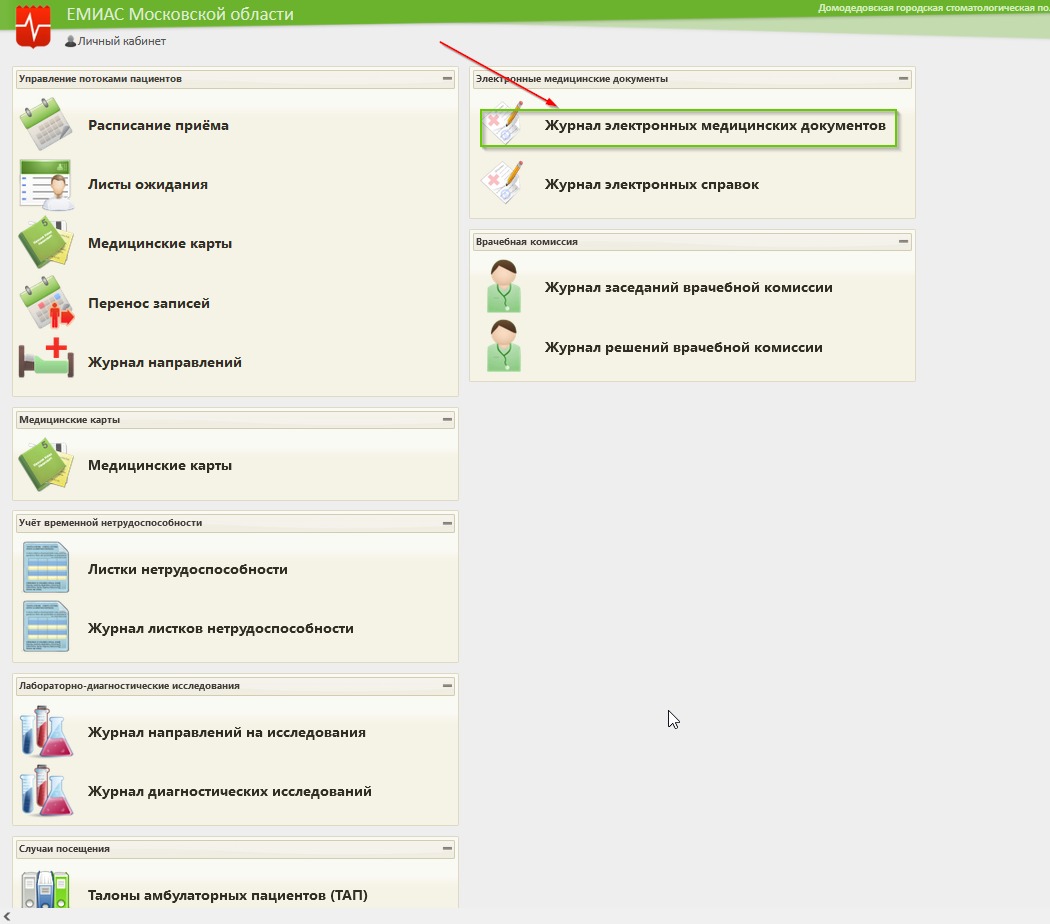1050x924 pixels.
Task: Click the Листы ожидания icon
Action: coord(46,184)
